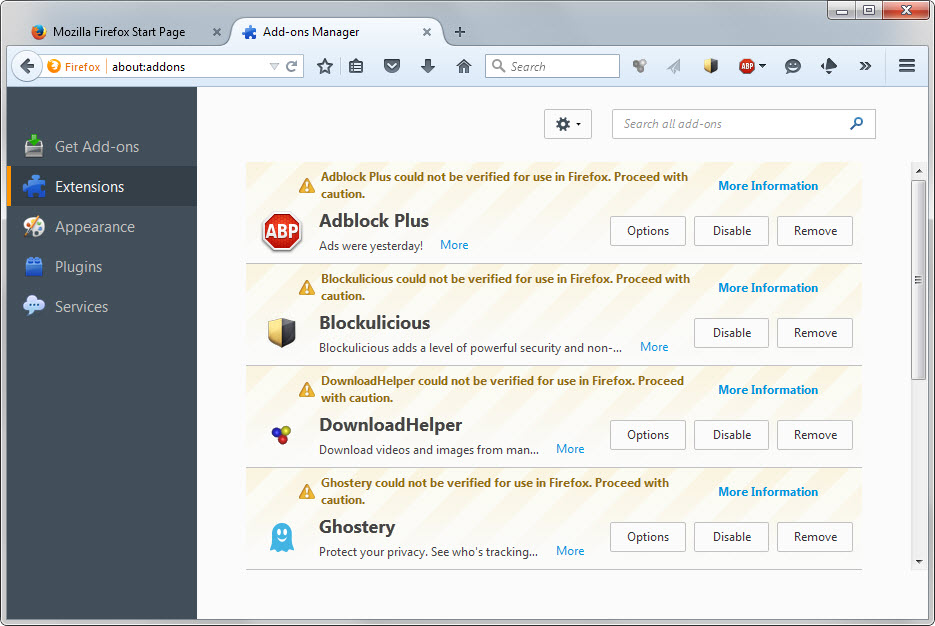The image size is (935, 626).
Task: Click the DownloadHelper colored balls logo
Action: pyautogui.click(x=281, y=435)
